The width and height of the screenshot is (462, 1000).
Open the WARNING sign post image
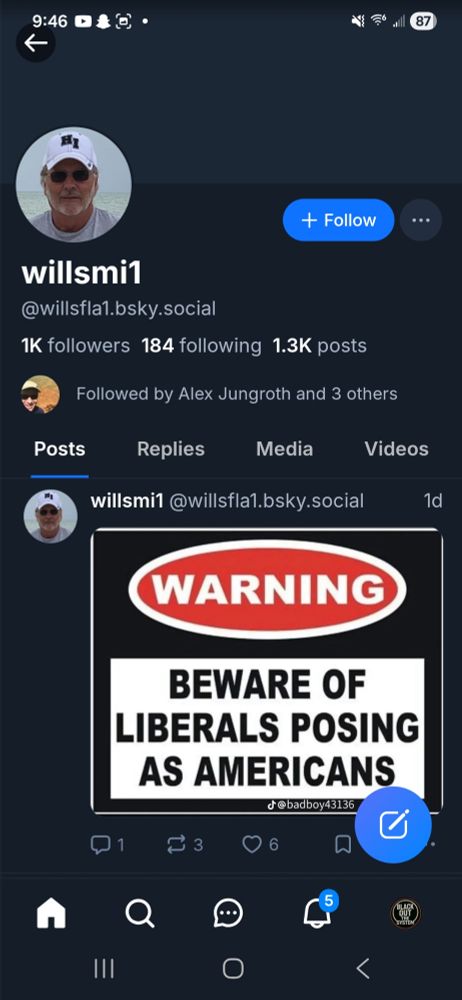tap(267, 672)
